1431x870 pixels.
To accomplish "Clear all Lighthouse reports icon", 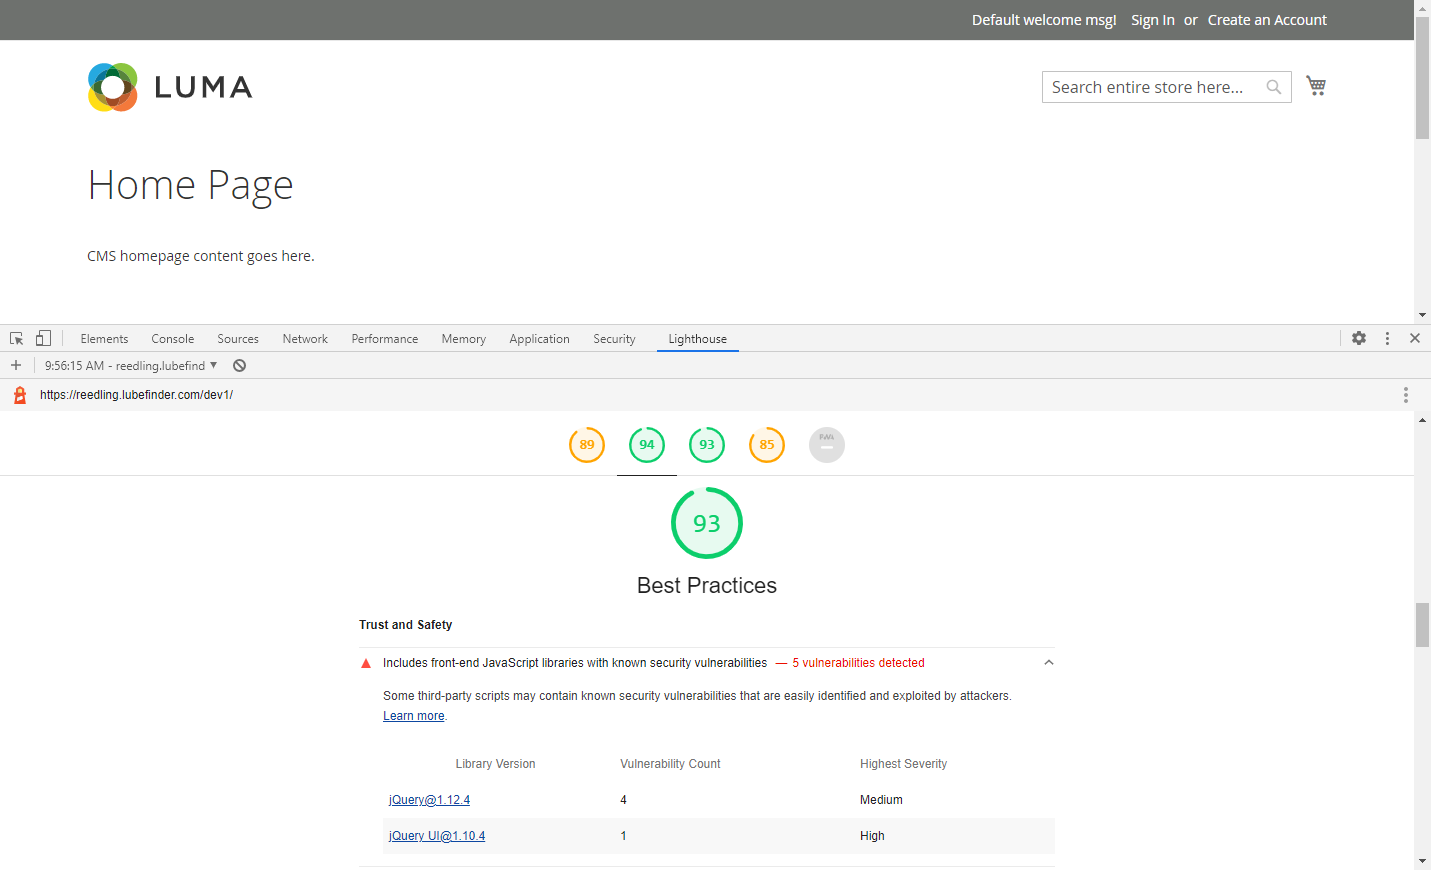I will [x=240, y=365].
